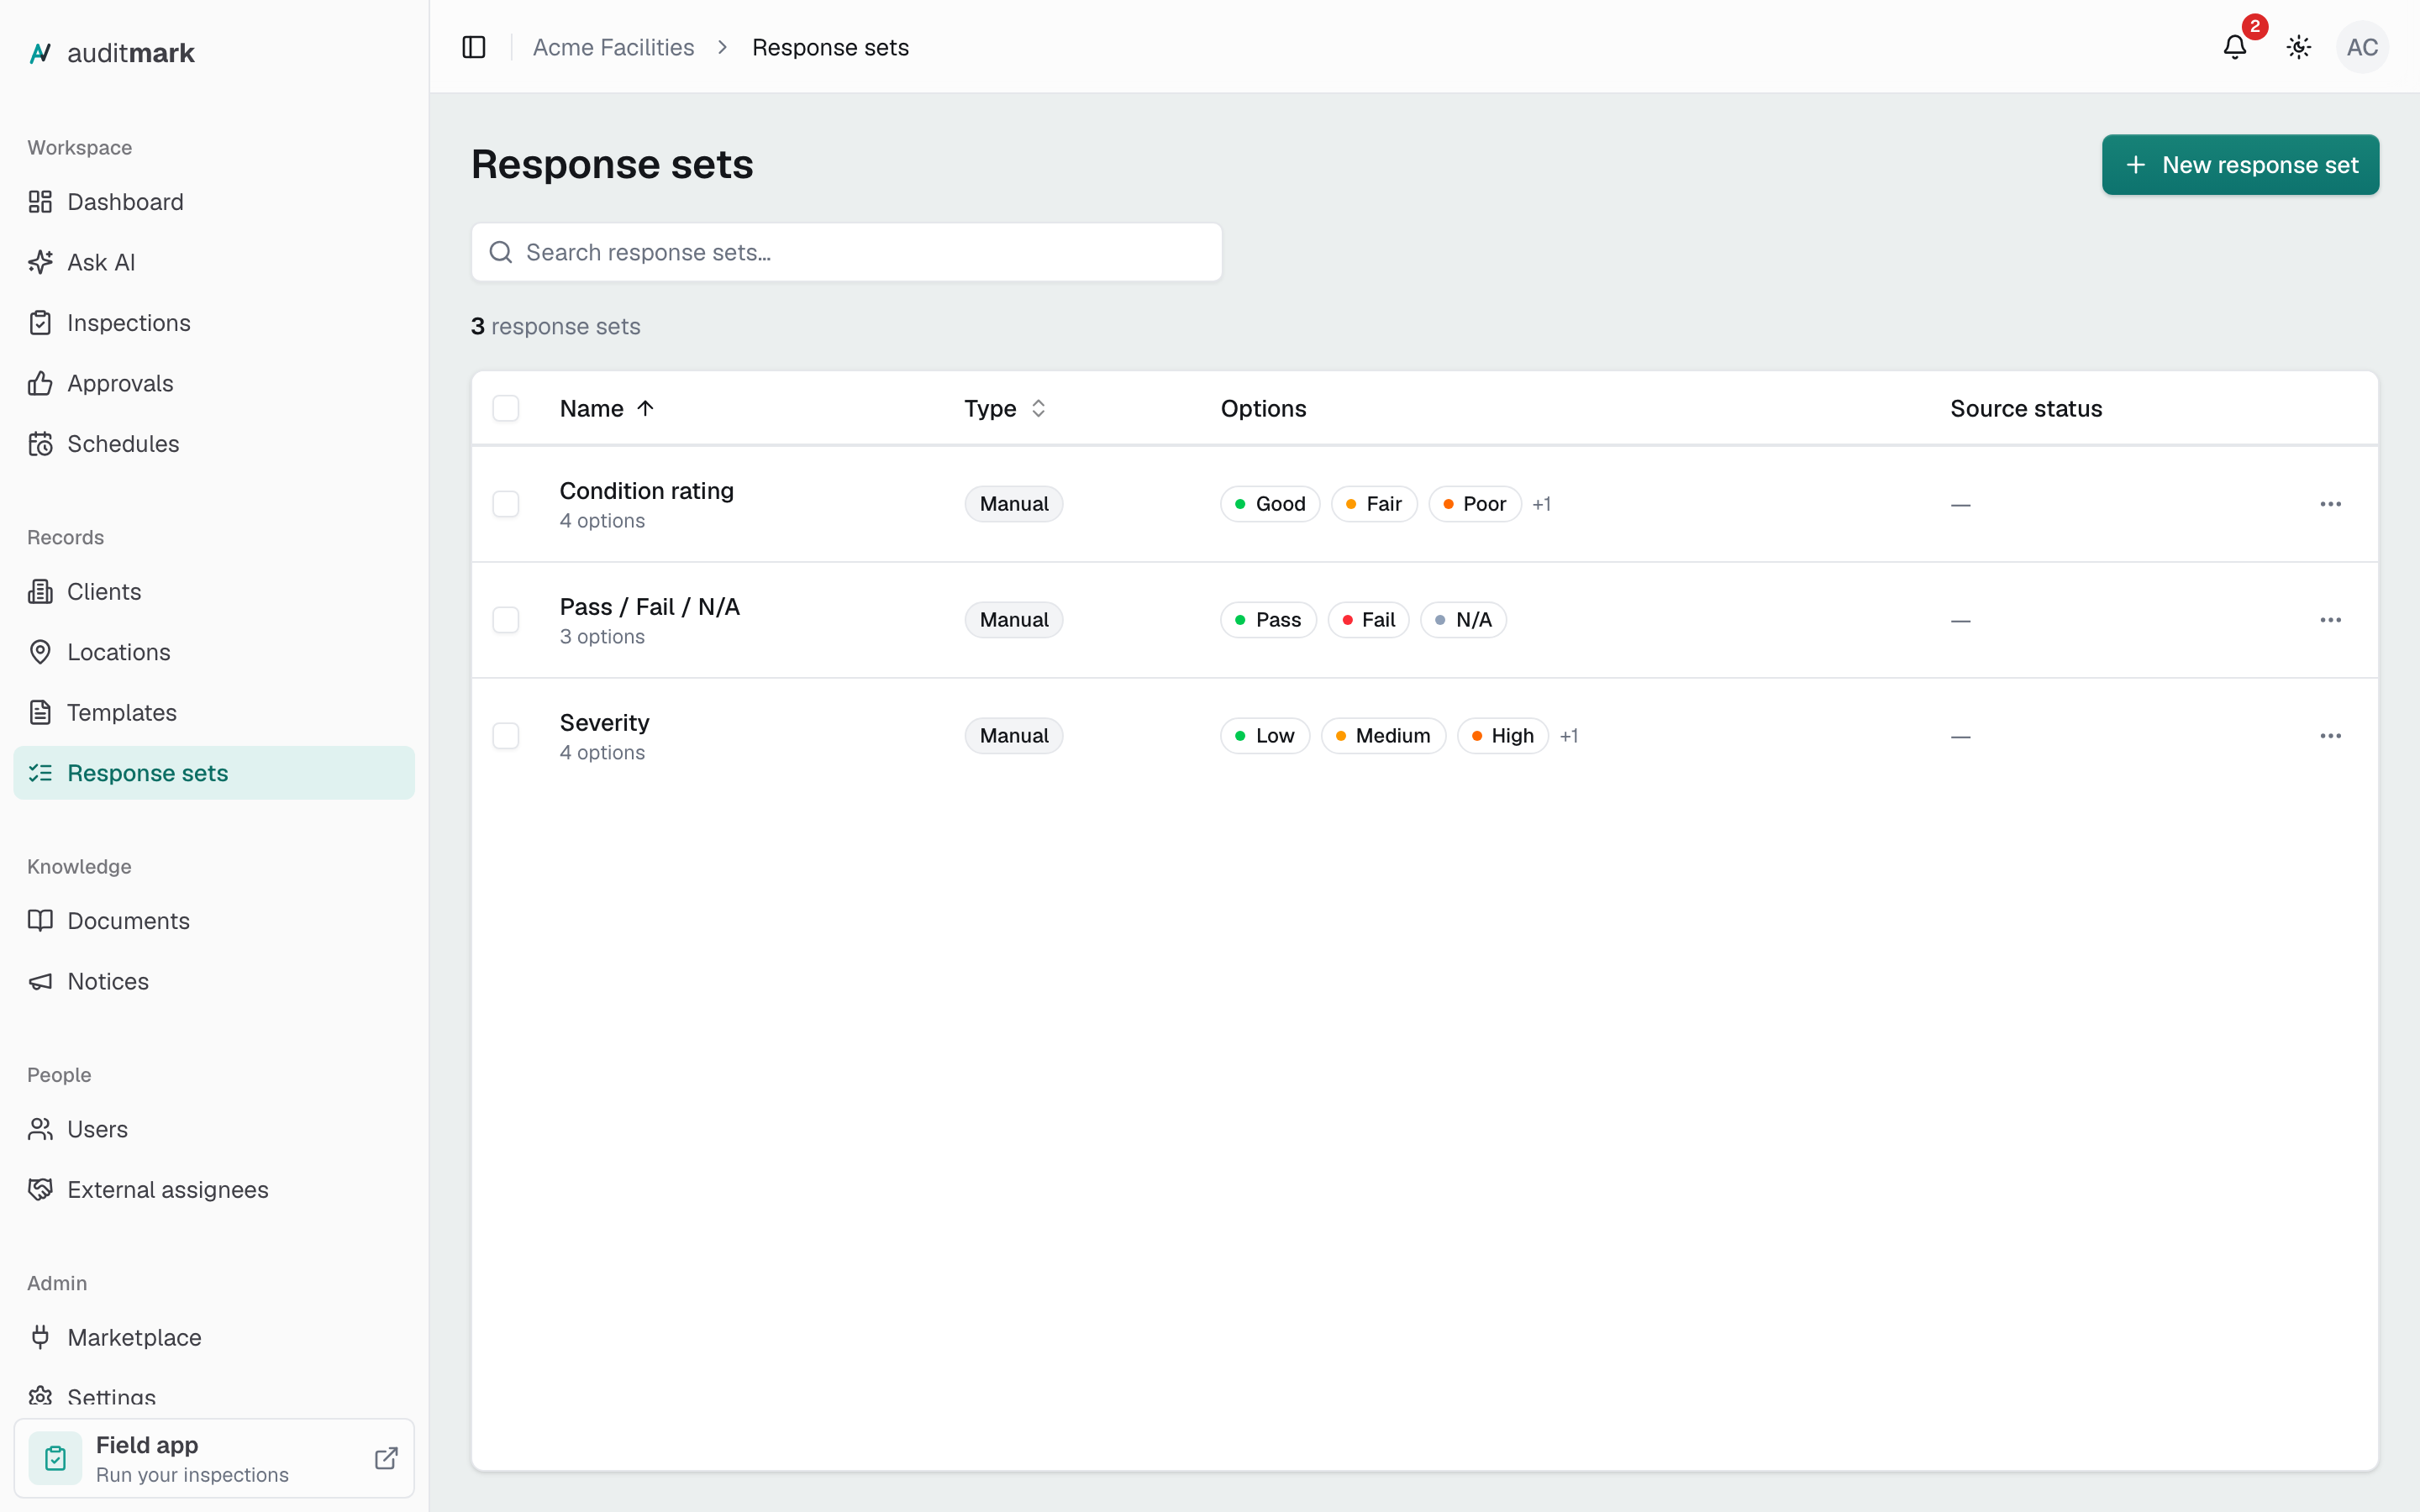Click the Manual badge in Severity row
This screenshot has height=1512, width=2420.
coord(1013,736)
